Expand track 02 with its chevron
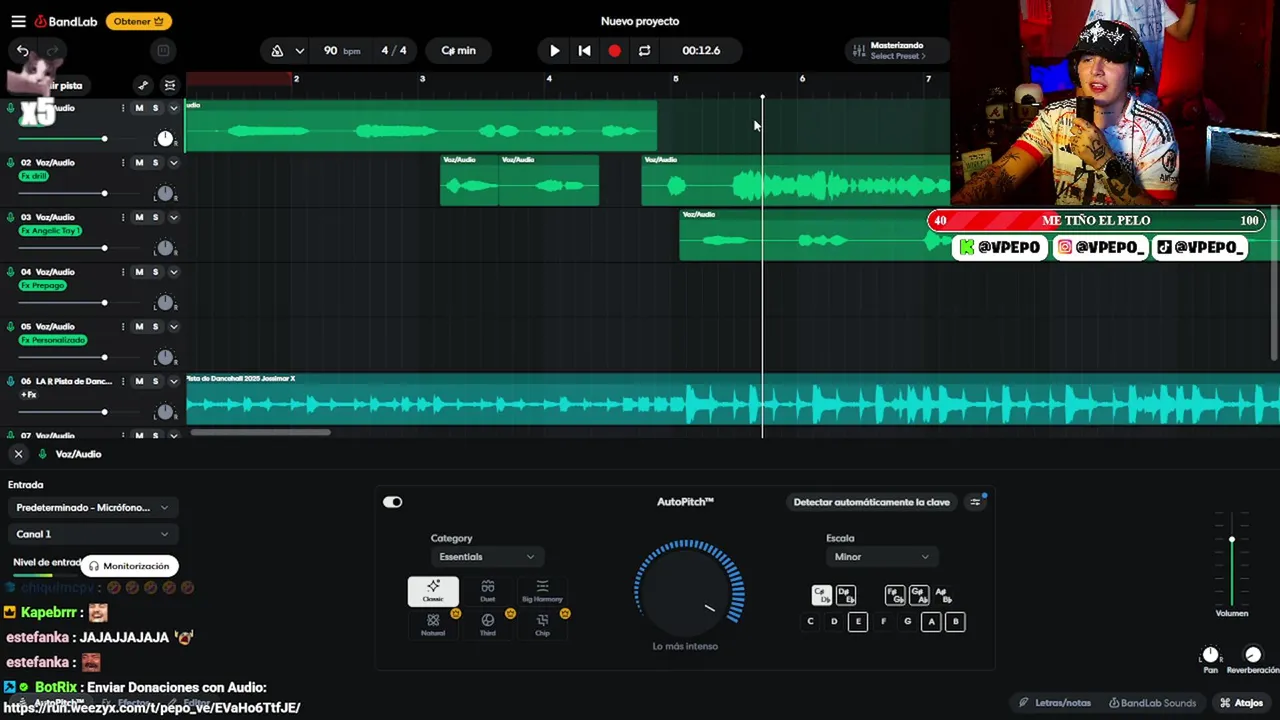The image size is (1280, 720). point(173,162)
